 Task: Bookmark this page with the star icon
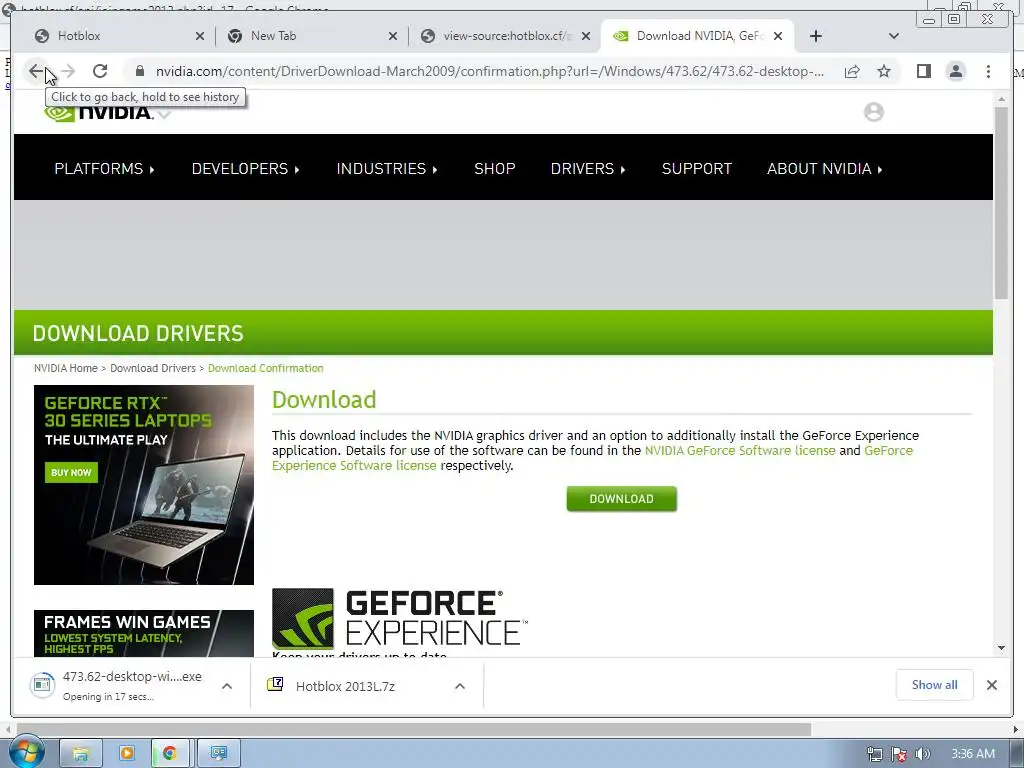884,71
